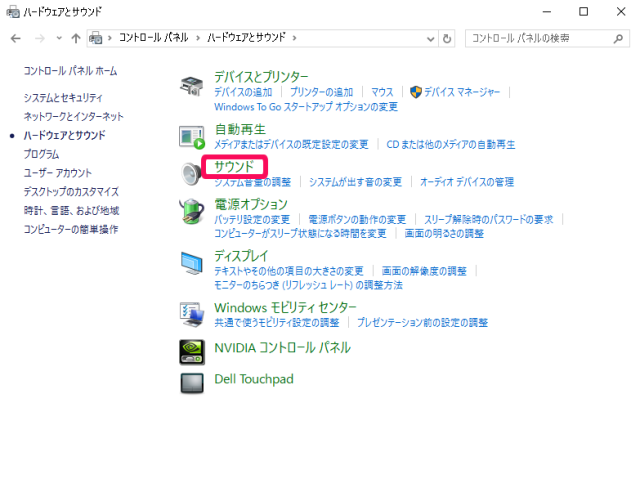
Task: Click 画面の解像度の調整 link
Action: (x=424, y=271)
